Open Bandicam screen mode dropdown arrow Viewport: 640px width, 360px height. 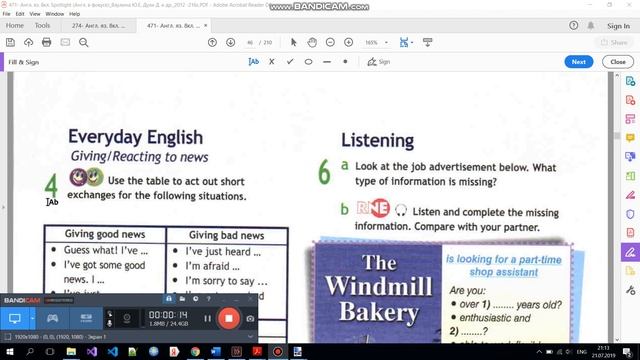tap(33, 318)
